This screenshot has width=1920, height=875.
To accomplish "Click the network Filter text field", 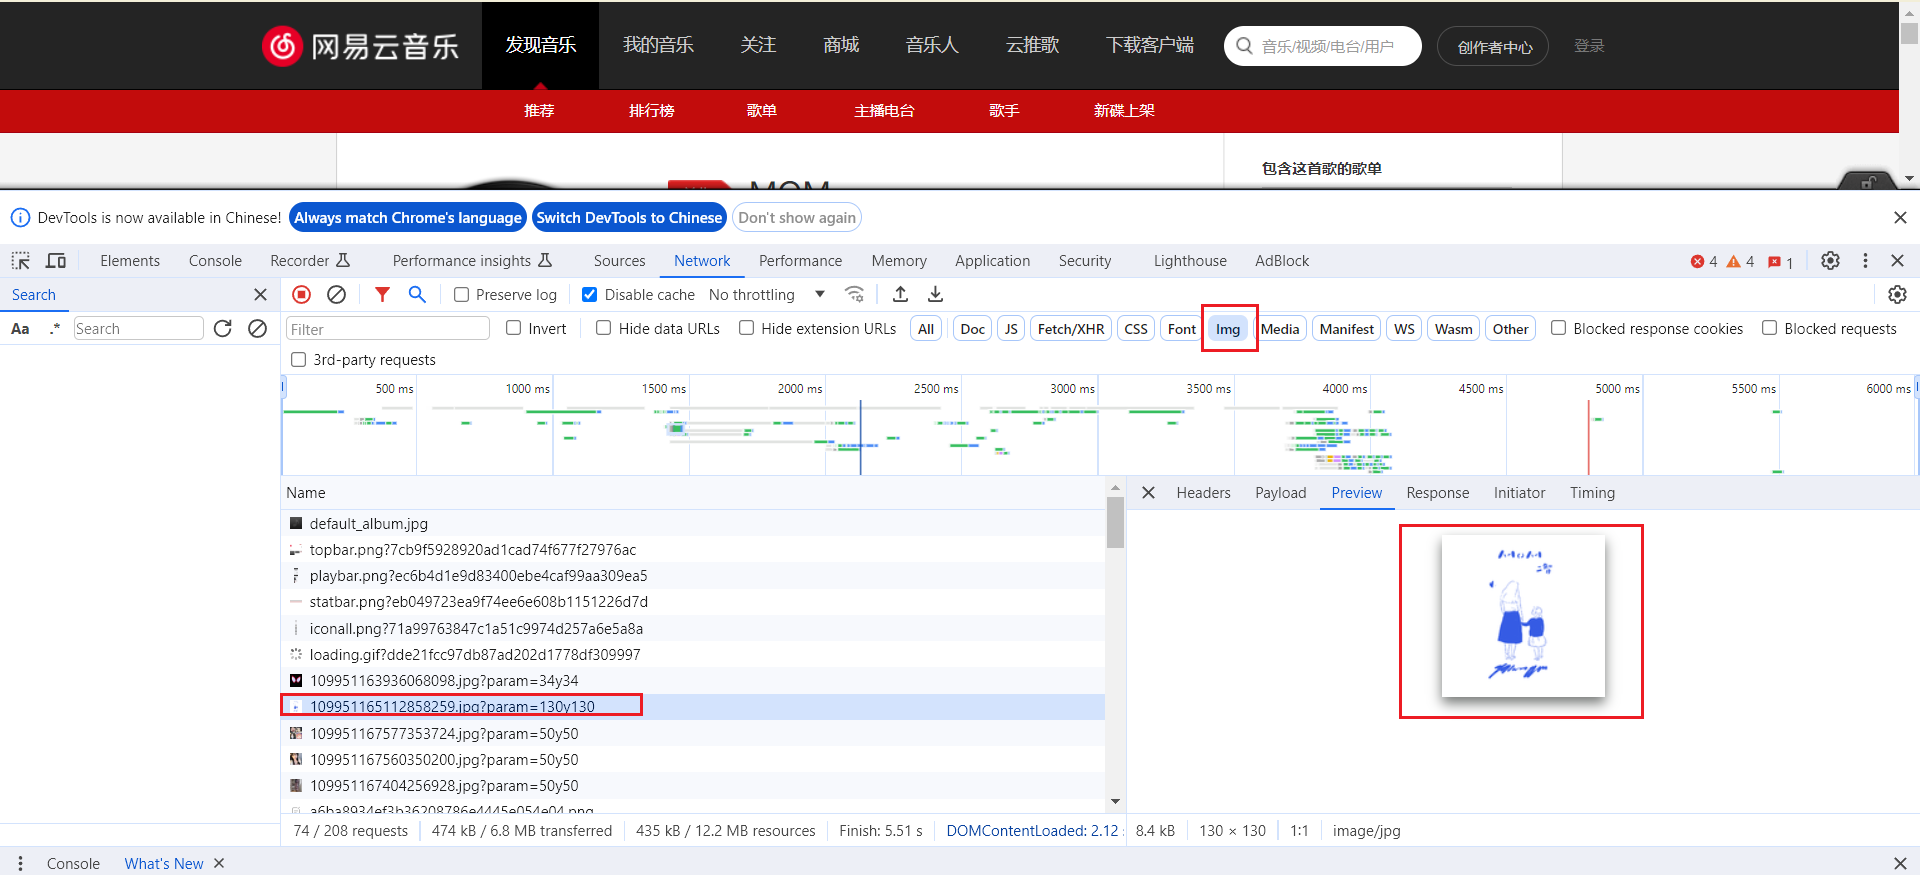I will pos(388,329).
